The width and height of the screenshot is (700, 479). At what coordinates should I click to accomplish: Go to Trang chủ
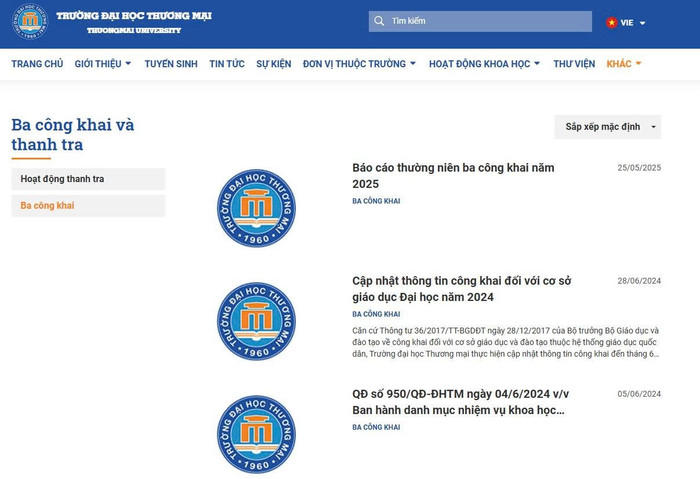(x=37, y=64)
